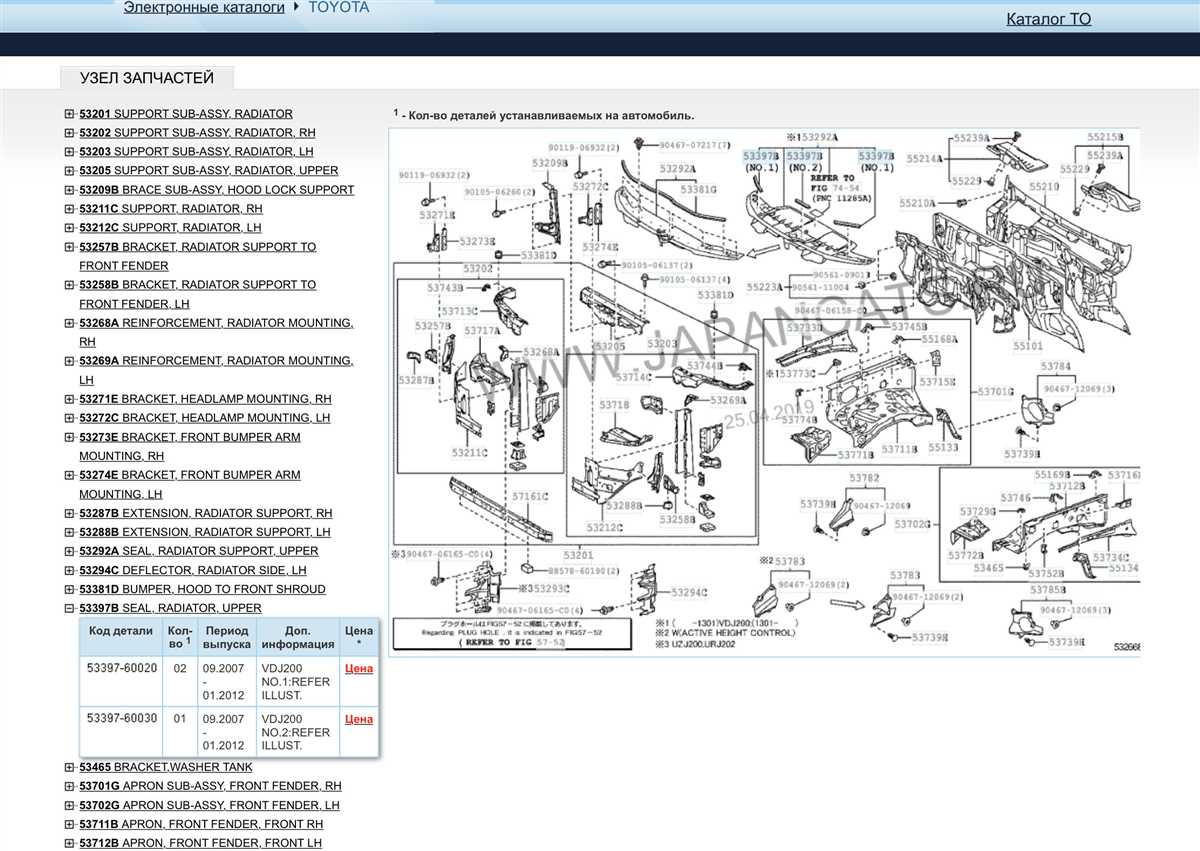Expand the 53292A SEAL, RADIATOR SUPPORT, UPPER node
The height and width of the screenshot is (851, 1200).
tap(68, 551)
